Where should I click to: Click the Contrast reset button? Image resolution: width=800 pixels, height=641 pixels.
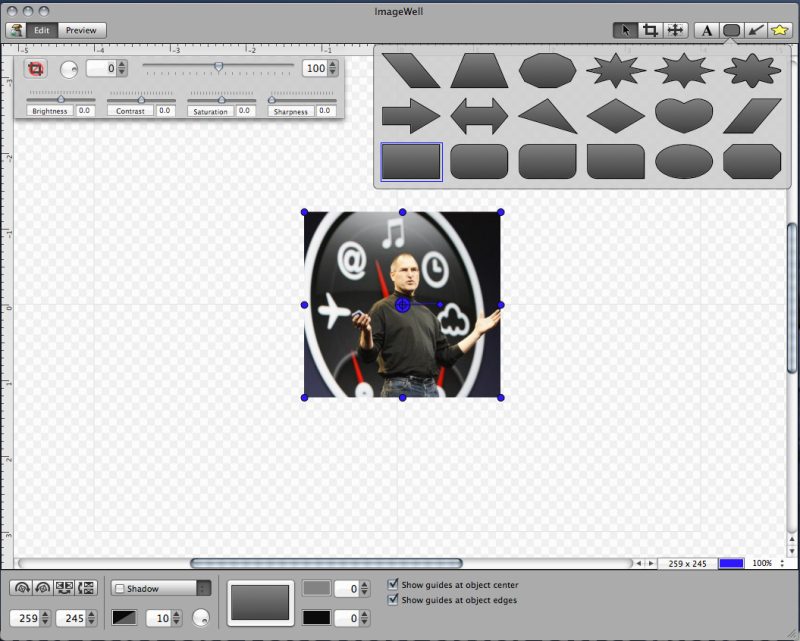tap(131, 111)
